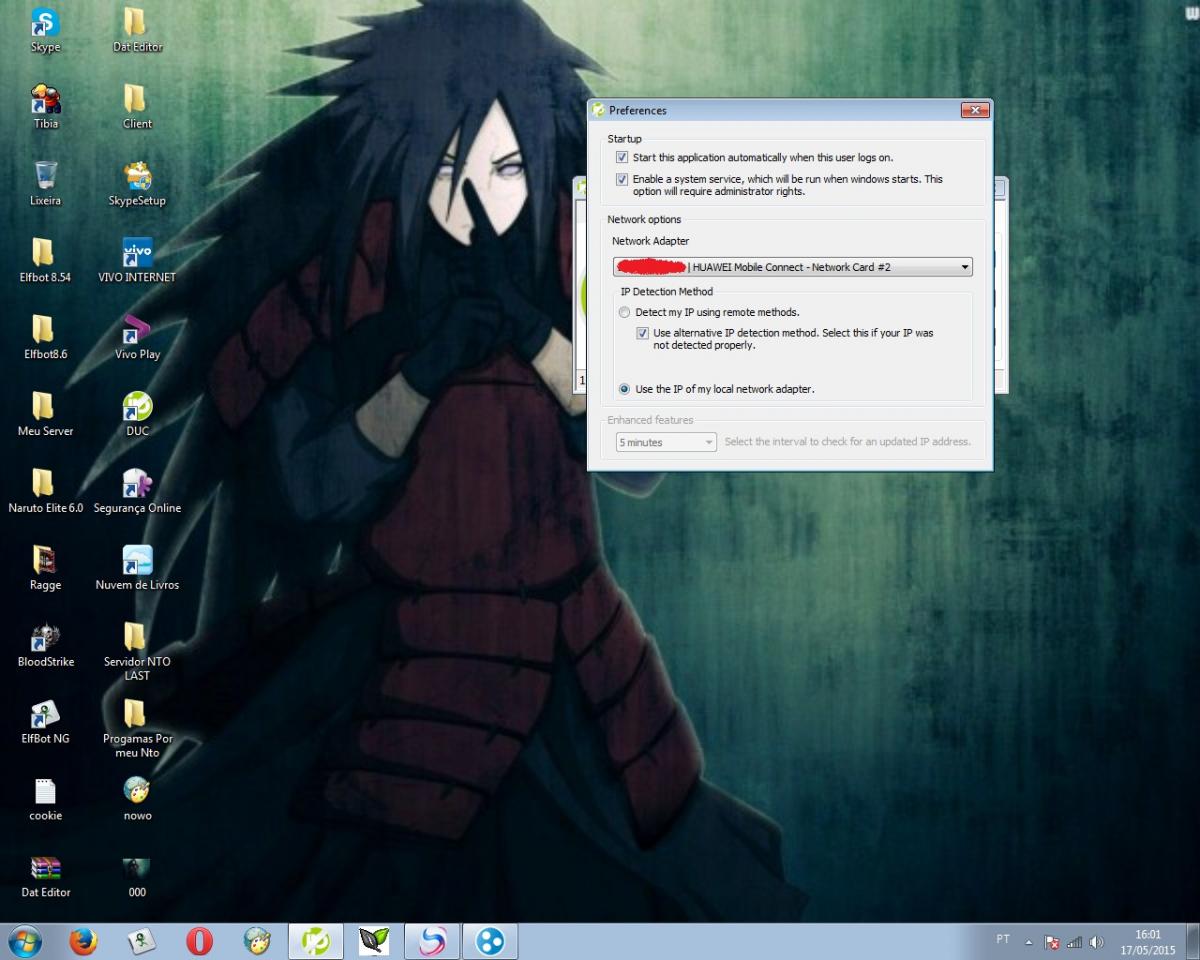Open the Paint palette taskbar icon
The height and width of the screenshot is (960, 1200).
(258, 941)
